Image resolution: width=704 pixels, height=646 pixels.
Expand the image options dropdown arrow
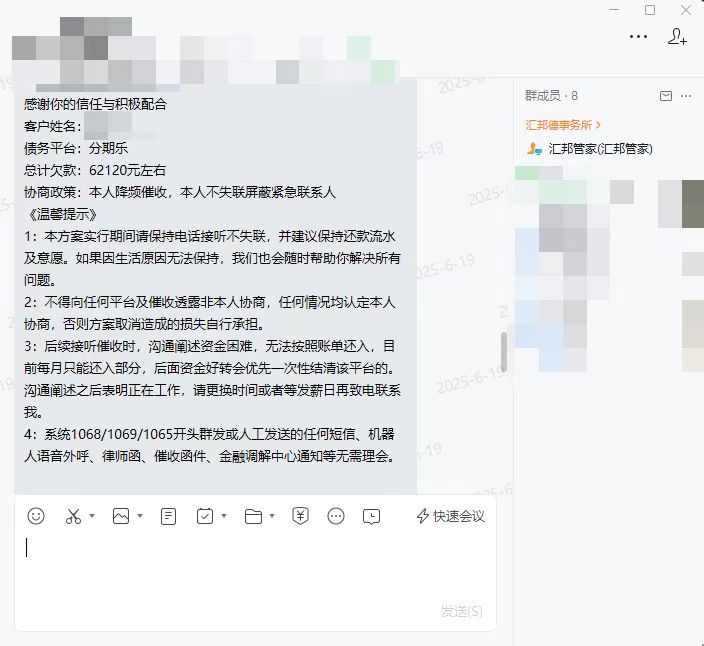tap(140, 516)
